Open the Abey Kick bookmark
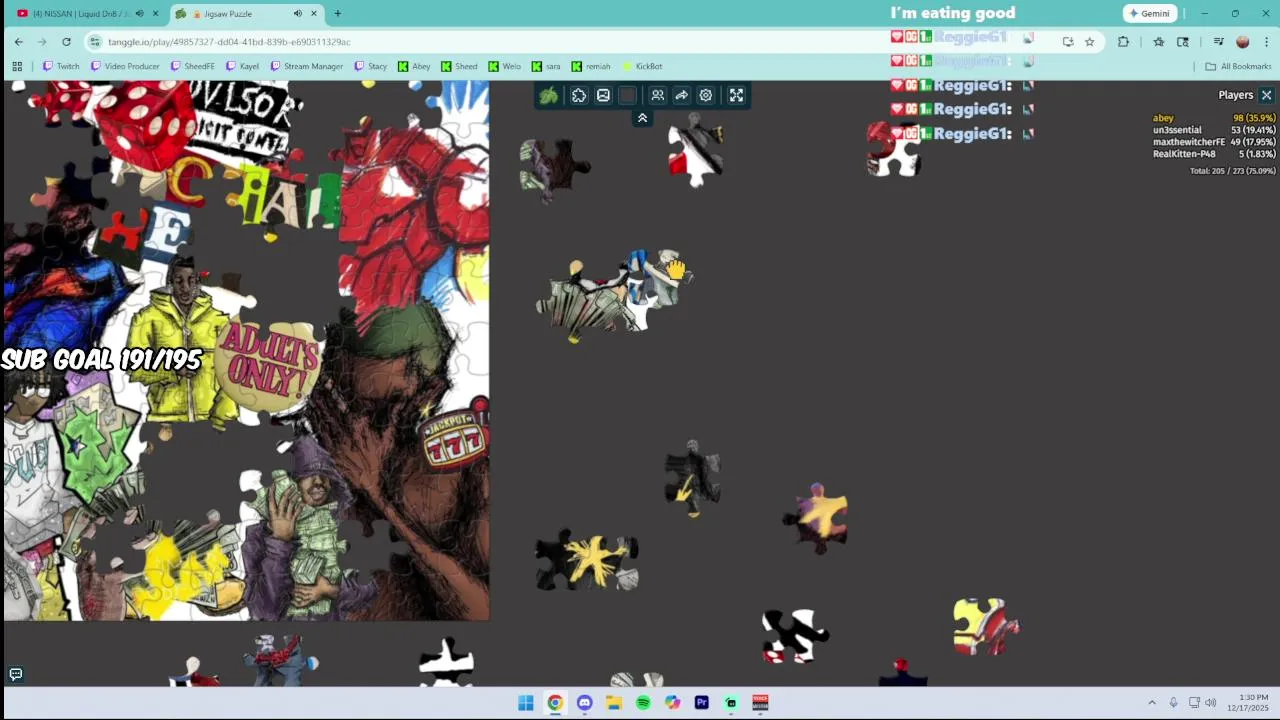The width and height of the screenshot is (1280, 720). 414,66
